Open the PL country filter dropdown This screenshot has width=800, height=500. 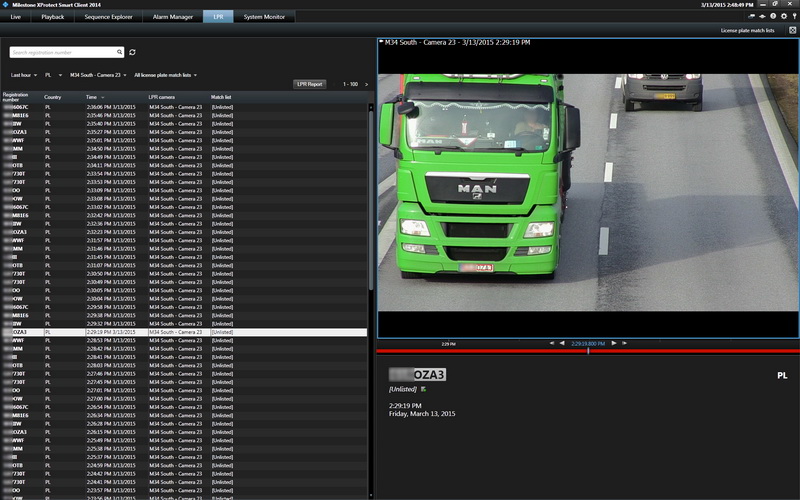click(52, 75)
